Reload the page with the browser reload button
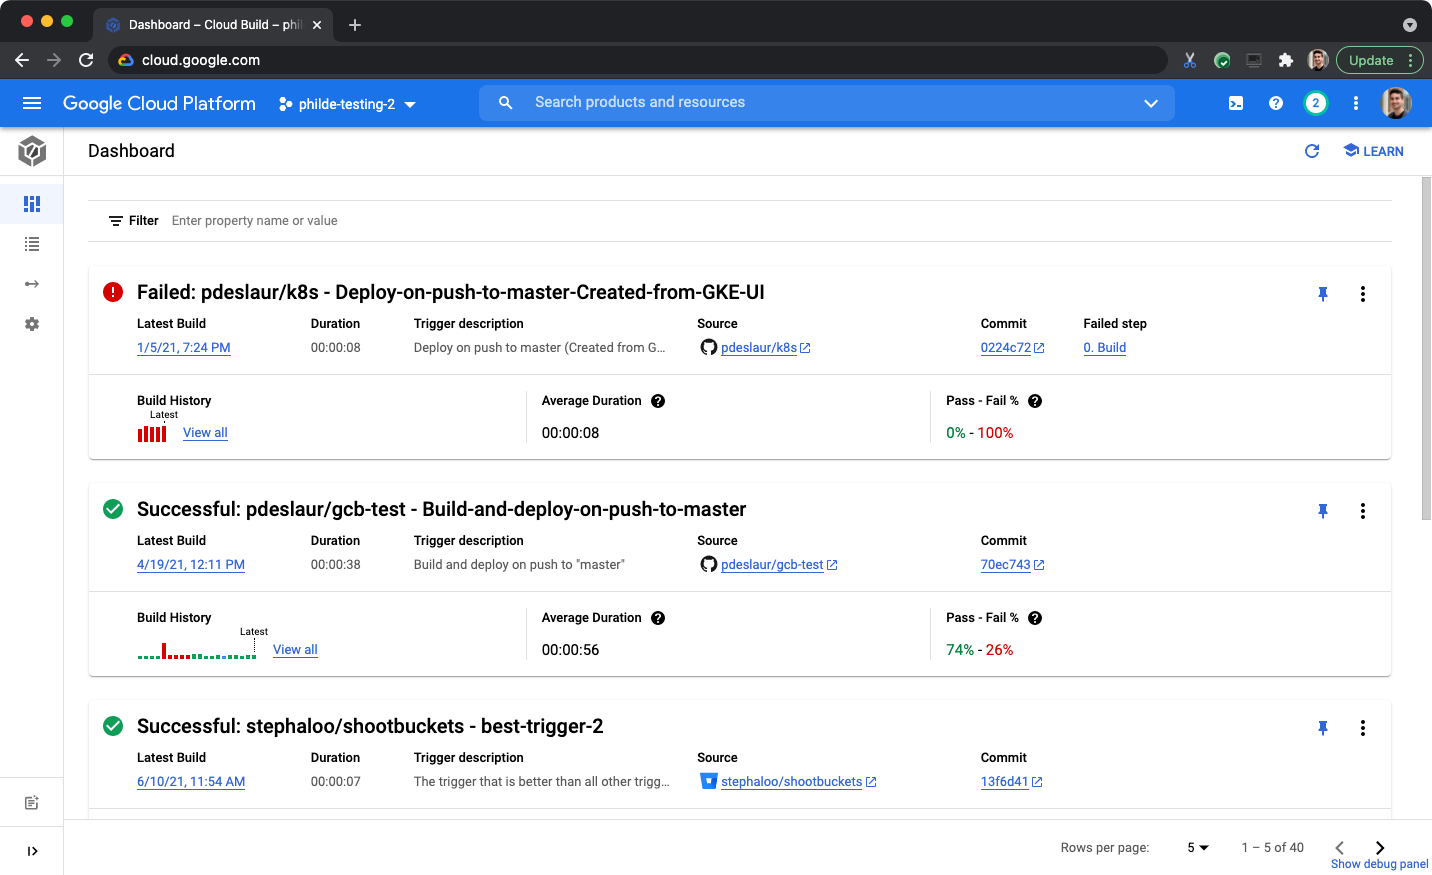Screen dimensions: 1432x875 click(86, 60)
